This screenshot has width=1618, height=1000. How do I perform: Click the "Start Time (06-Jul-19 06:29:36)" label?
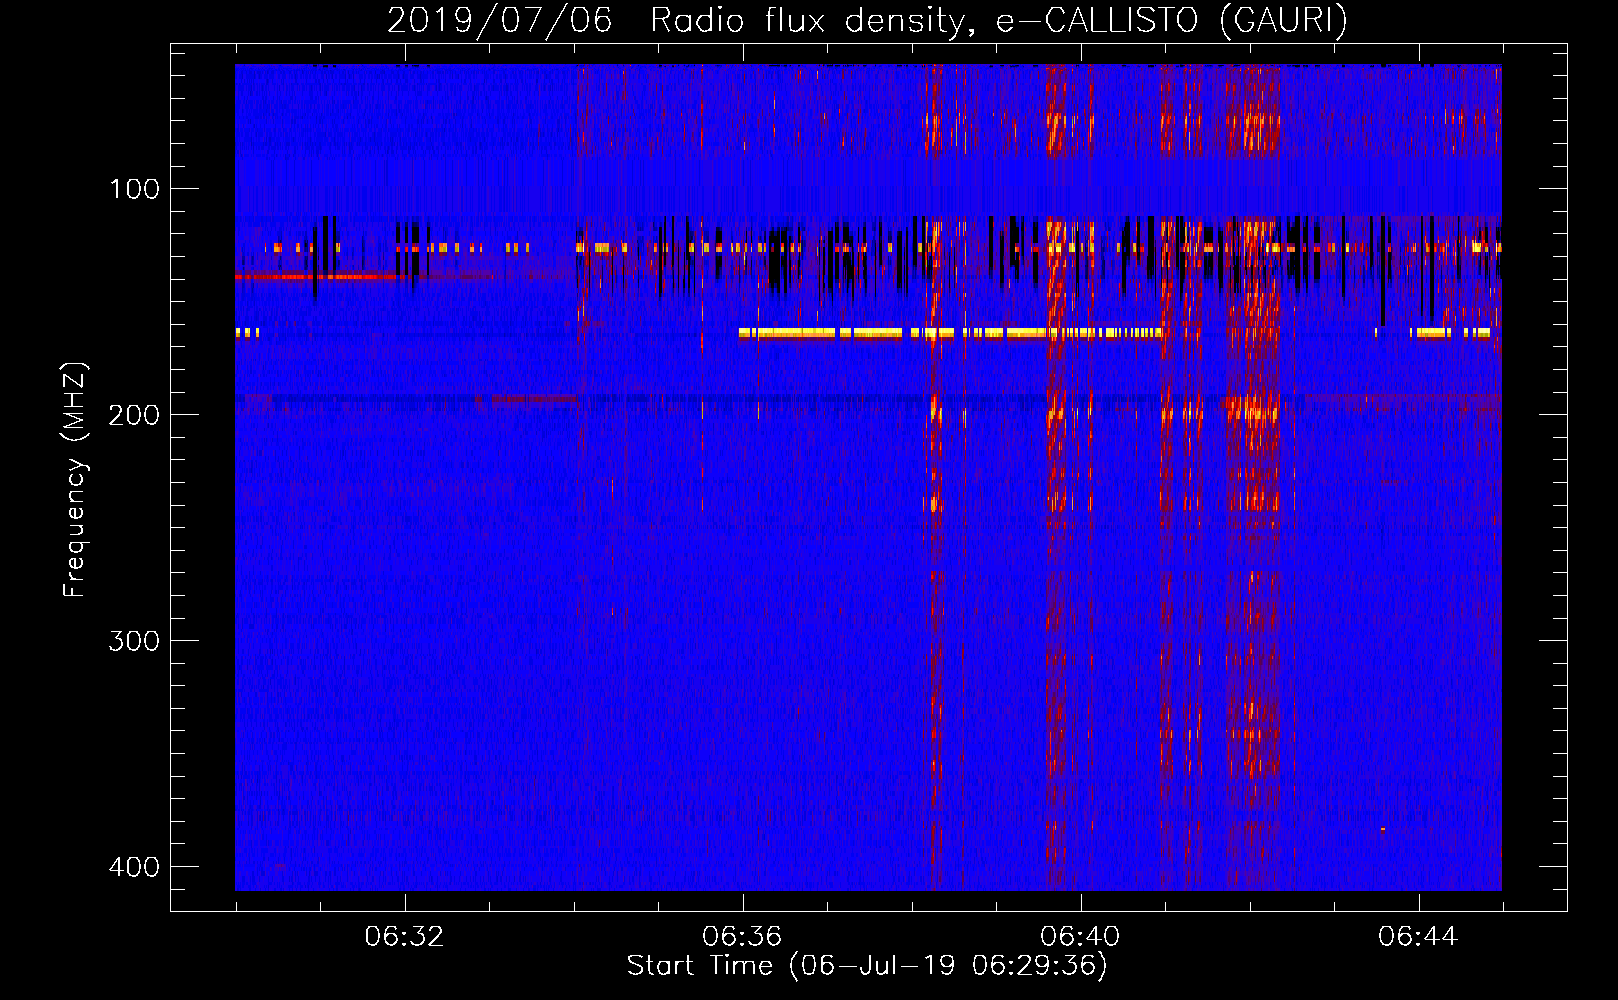867,966
